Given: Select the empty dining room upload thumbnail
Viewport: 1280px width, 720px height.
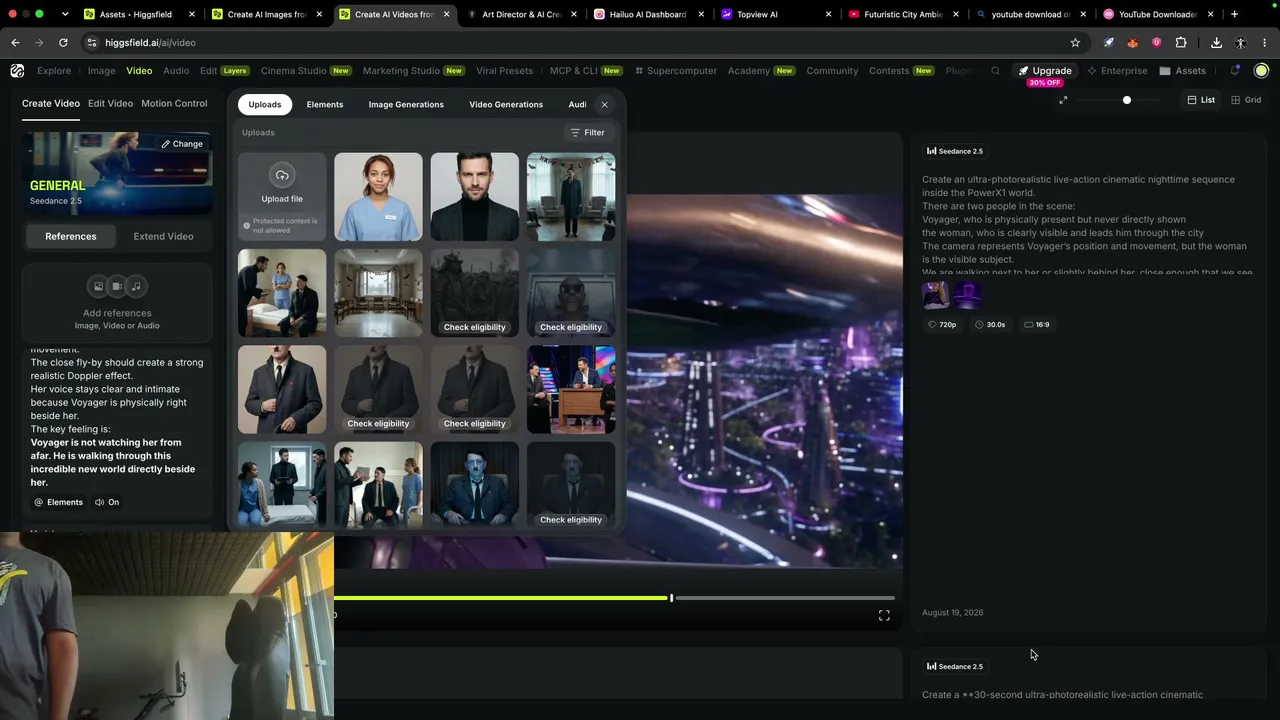Looking at the screenshot, I should click(x=378, y=293).
